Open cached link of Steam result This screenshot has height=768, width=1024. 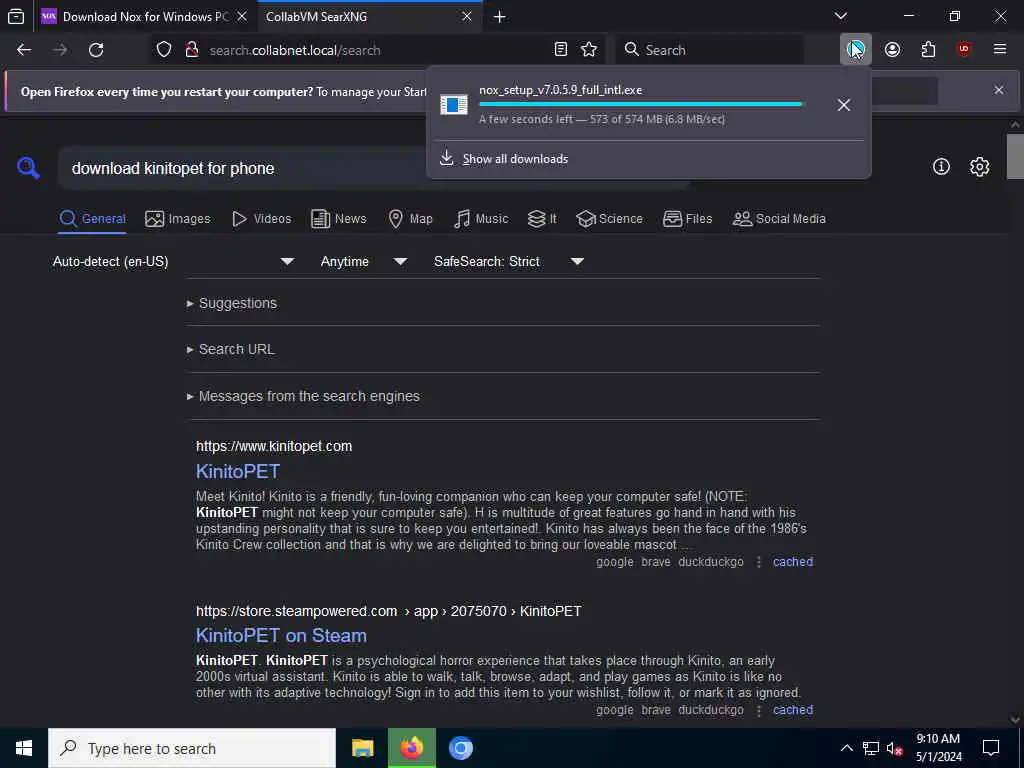(x=793, y=710)
